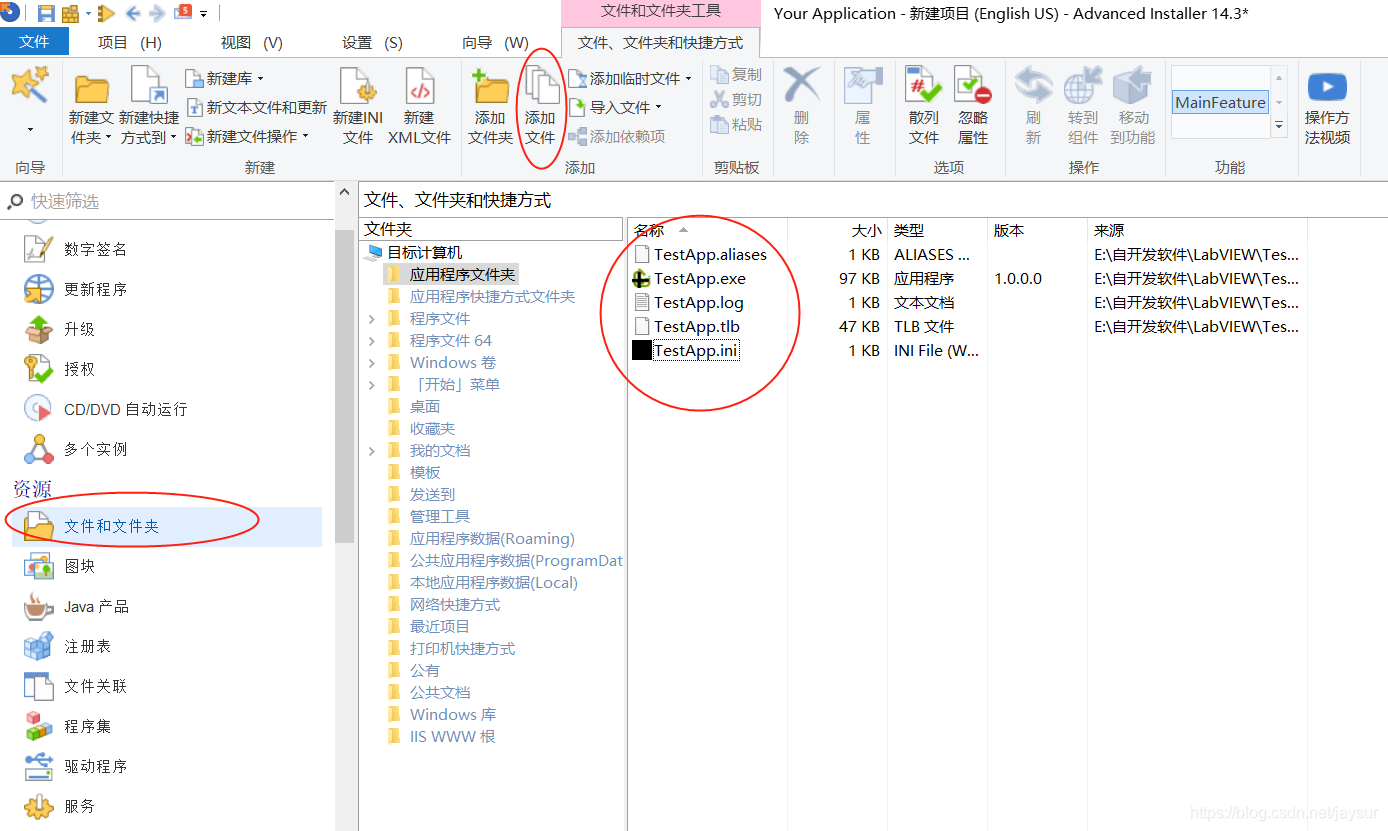Click the Properties (属性) ribbon button

coord(862,106)
